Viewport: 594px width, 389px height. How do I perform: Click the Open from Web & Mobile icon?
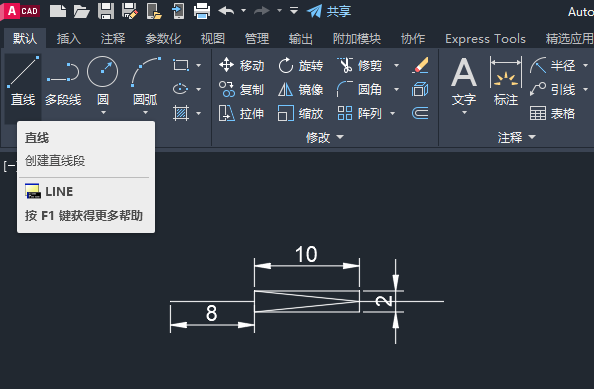(x=154, y=11)
